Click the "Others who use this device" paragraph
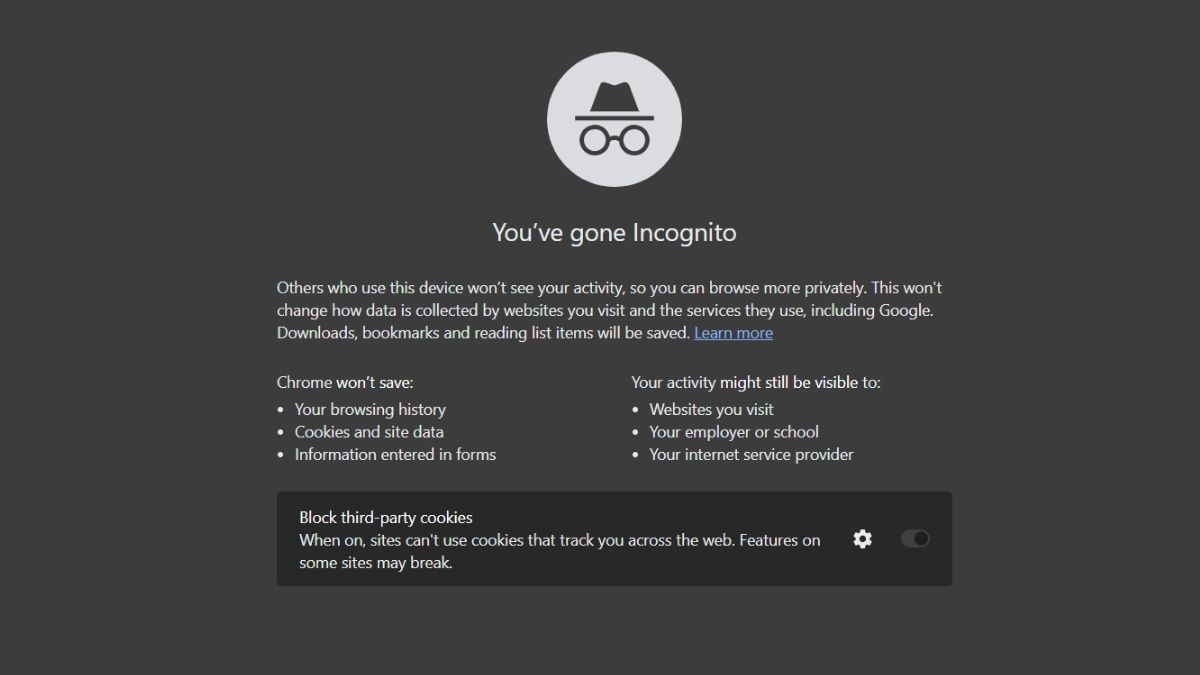 click(x=609, y=310)
